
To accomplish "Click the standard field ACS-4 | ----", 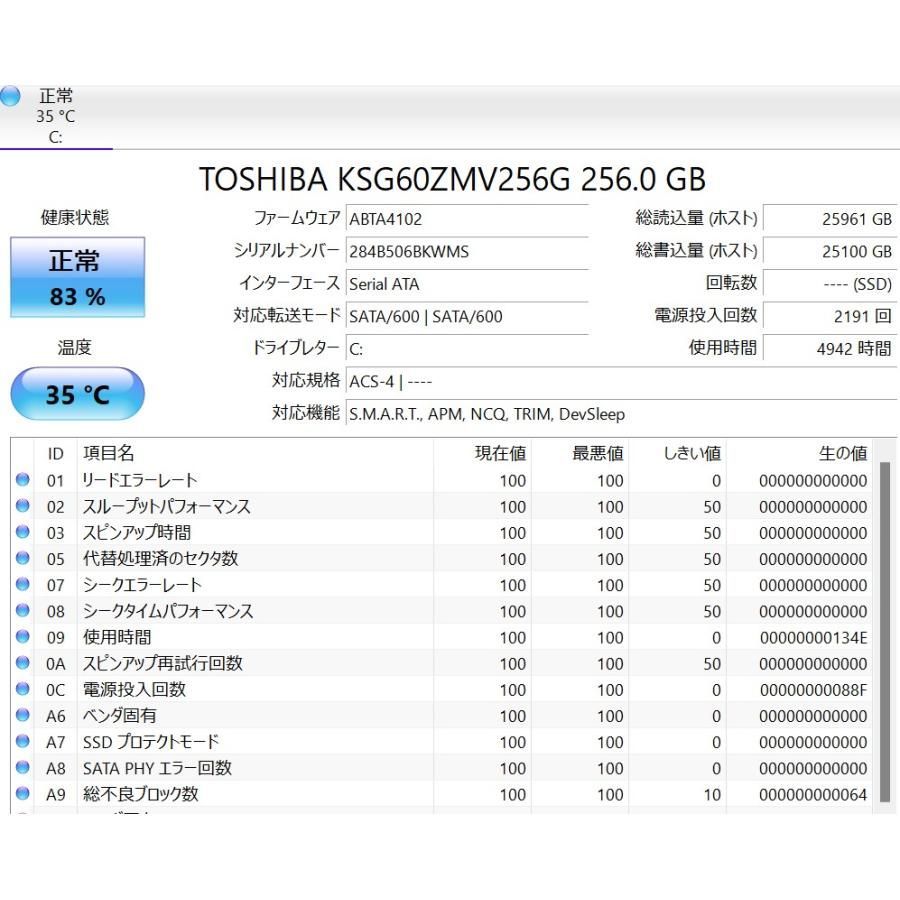I will pos(622,382).
